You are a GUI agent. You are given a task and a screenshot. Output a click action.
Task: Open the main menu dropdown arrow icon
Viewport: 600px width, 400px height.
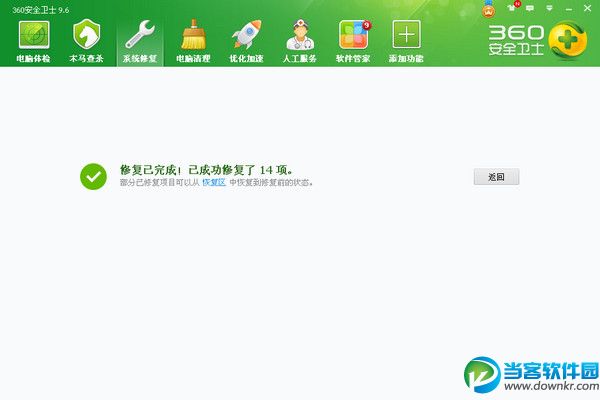pos(549,8)
